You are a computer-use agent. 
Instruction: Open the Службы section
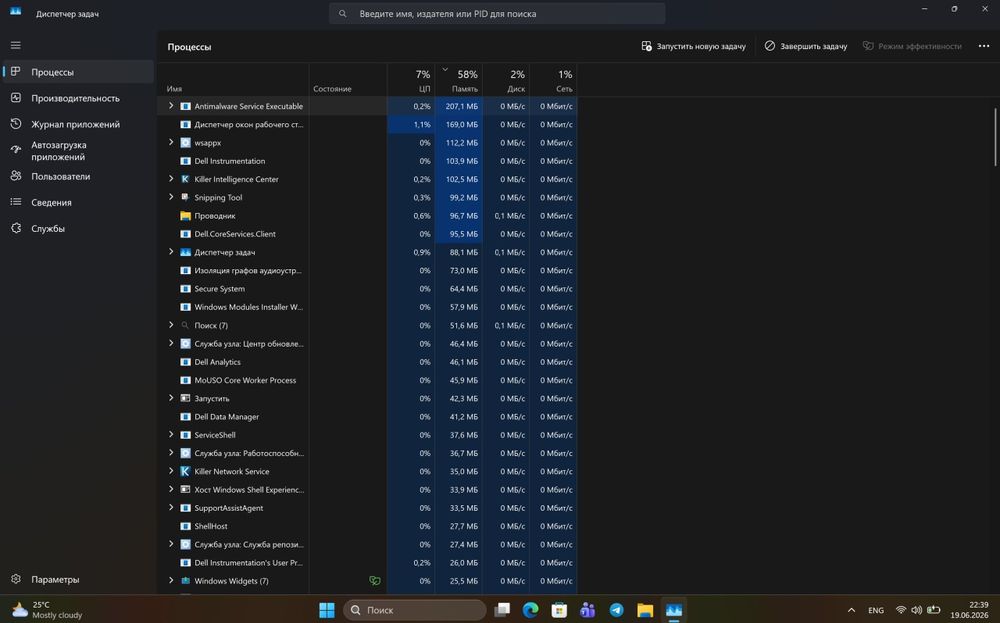tap(78, 228)
